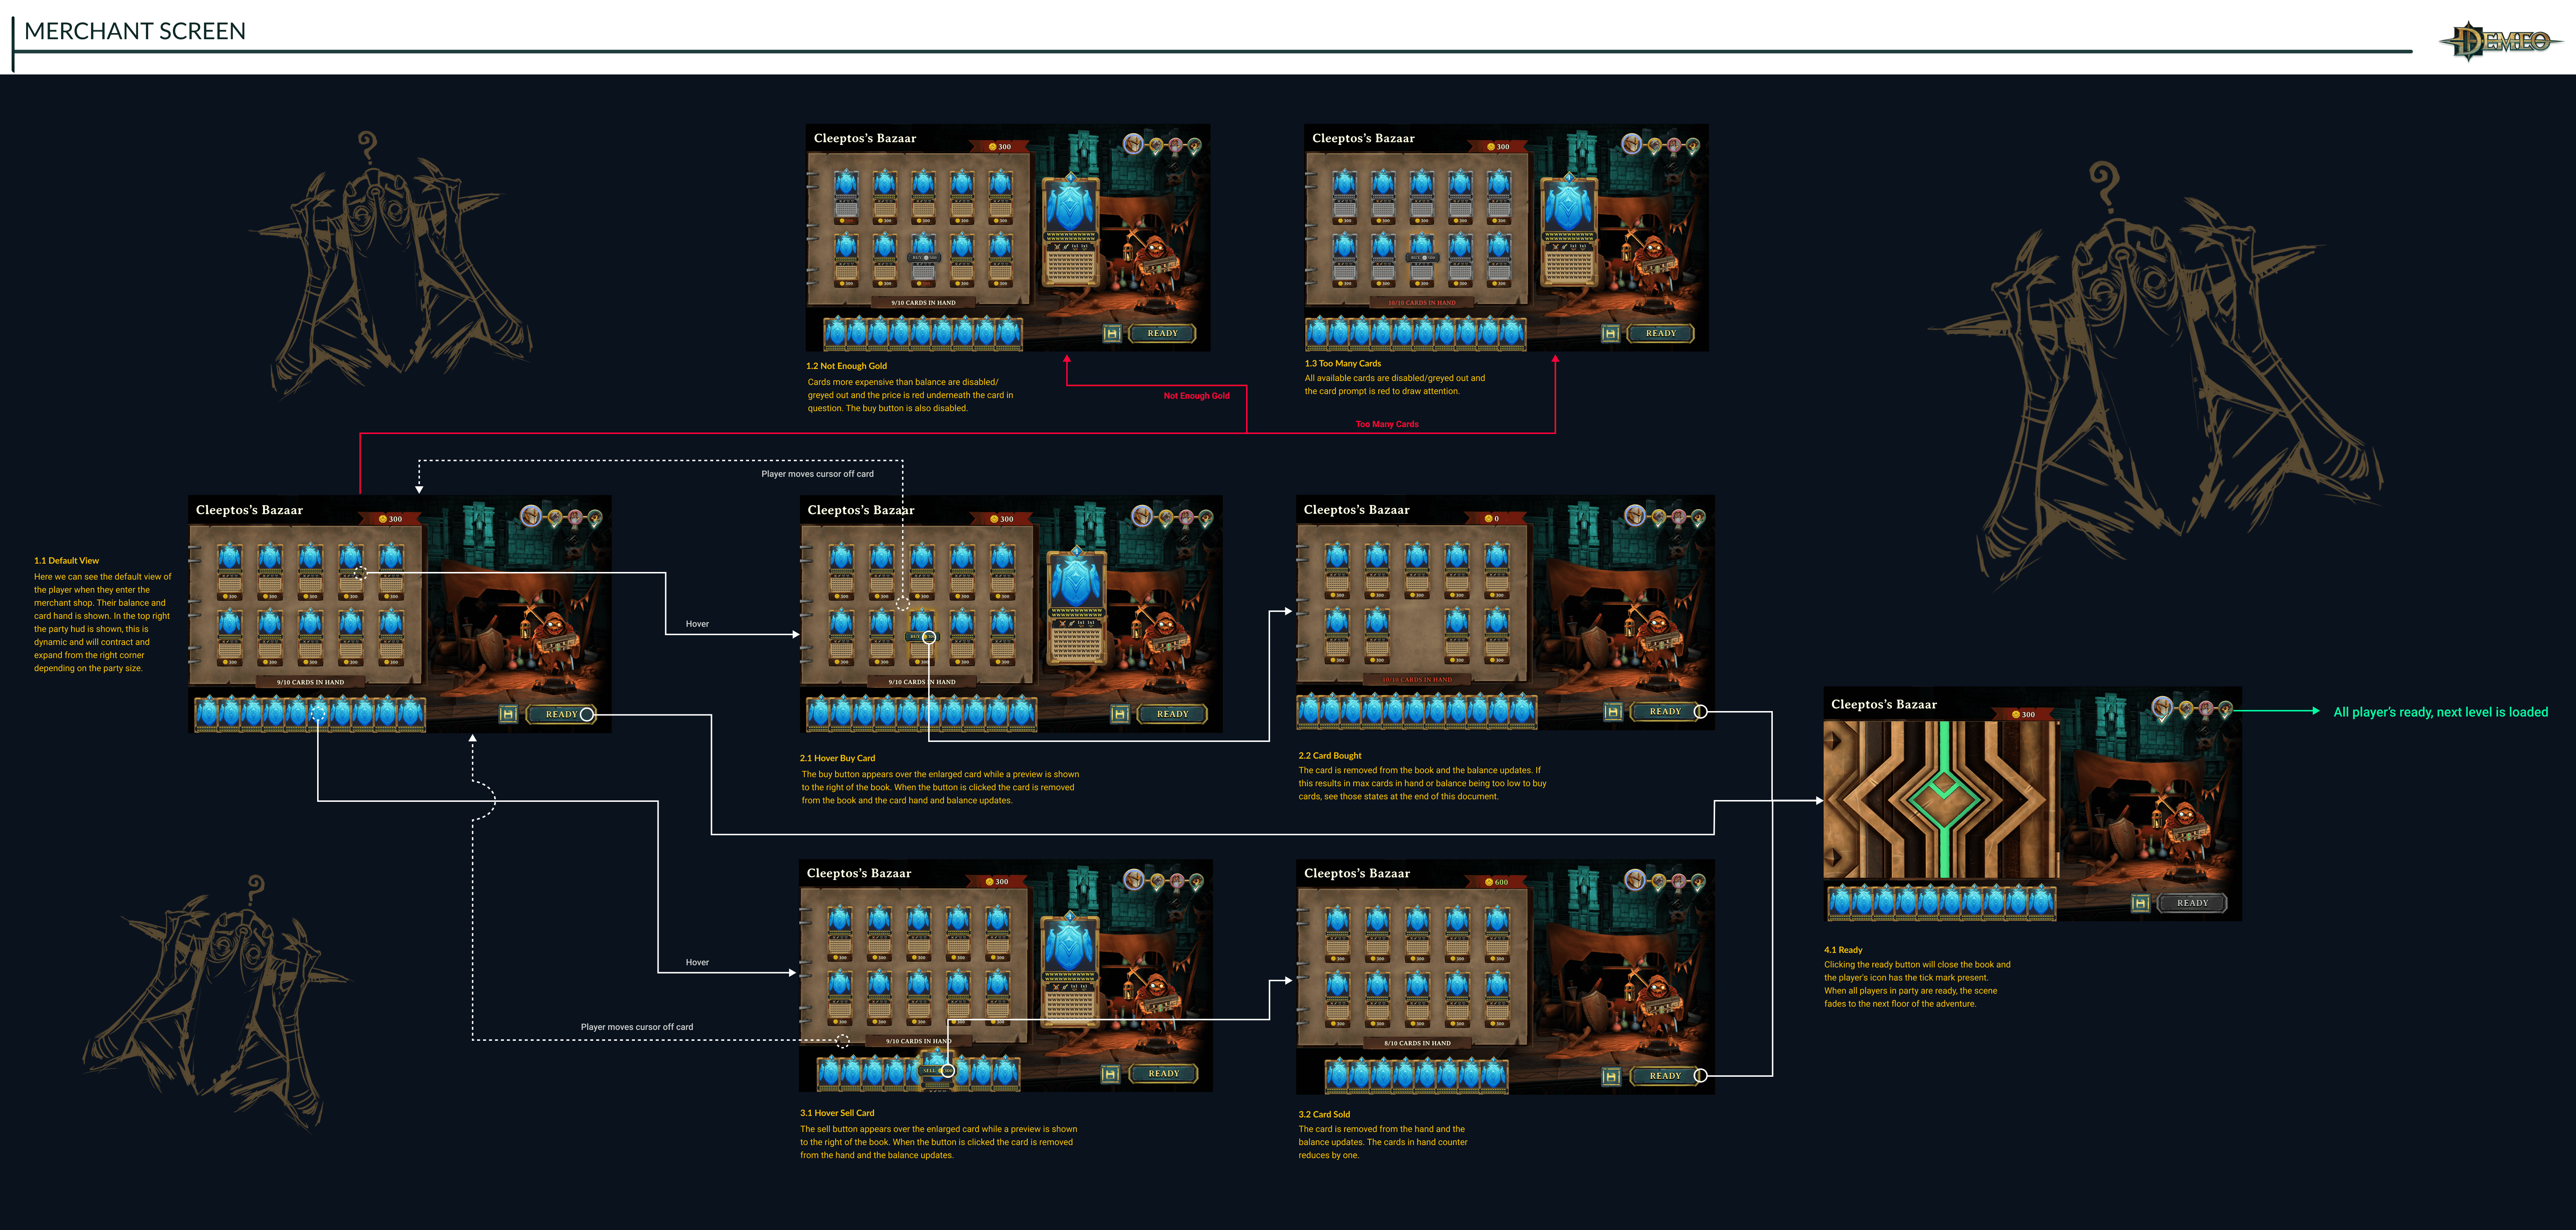Click the 0 gold balance in Card Bought panel
2576x1230 pixels.
[x=1492, y=519]
